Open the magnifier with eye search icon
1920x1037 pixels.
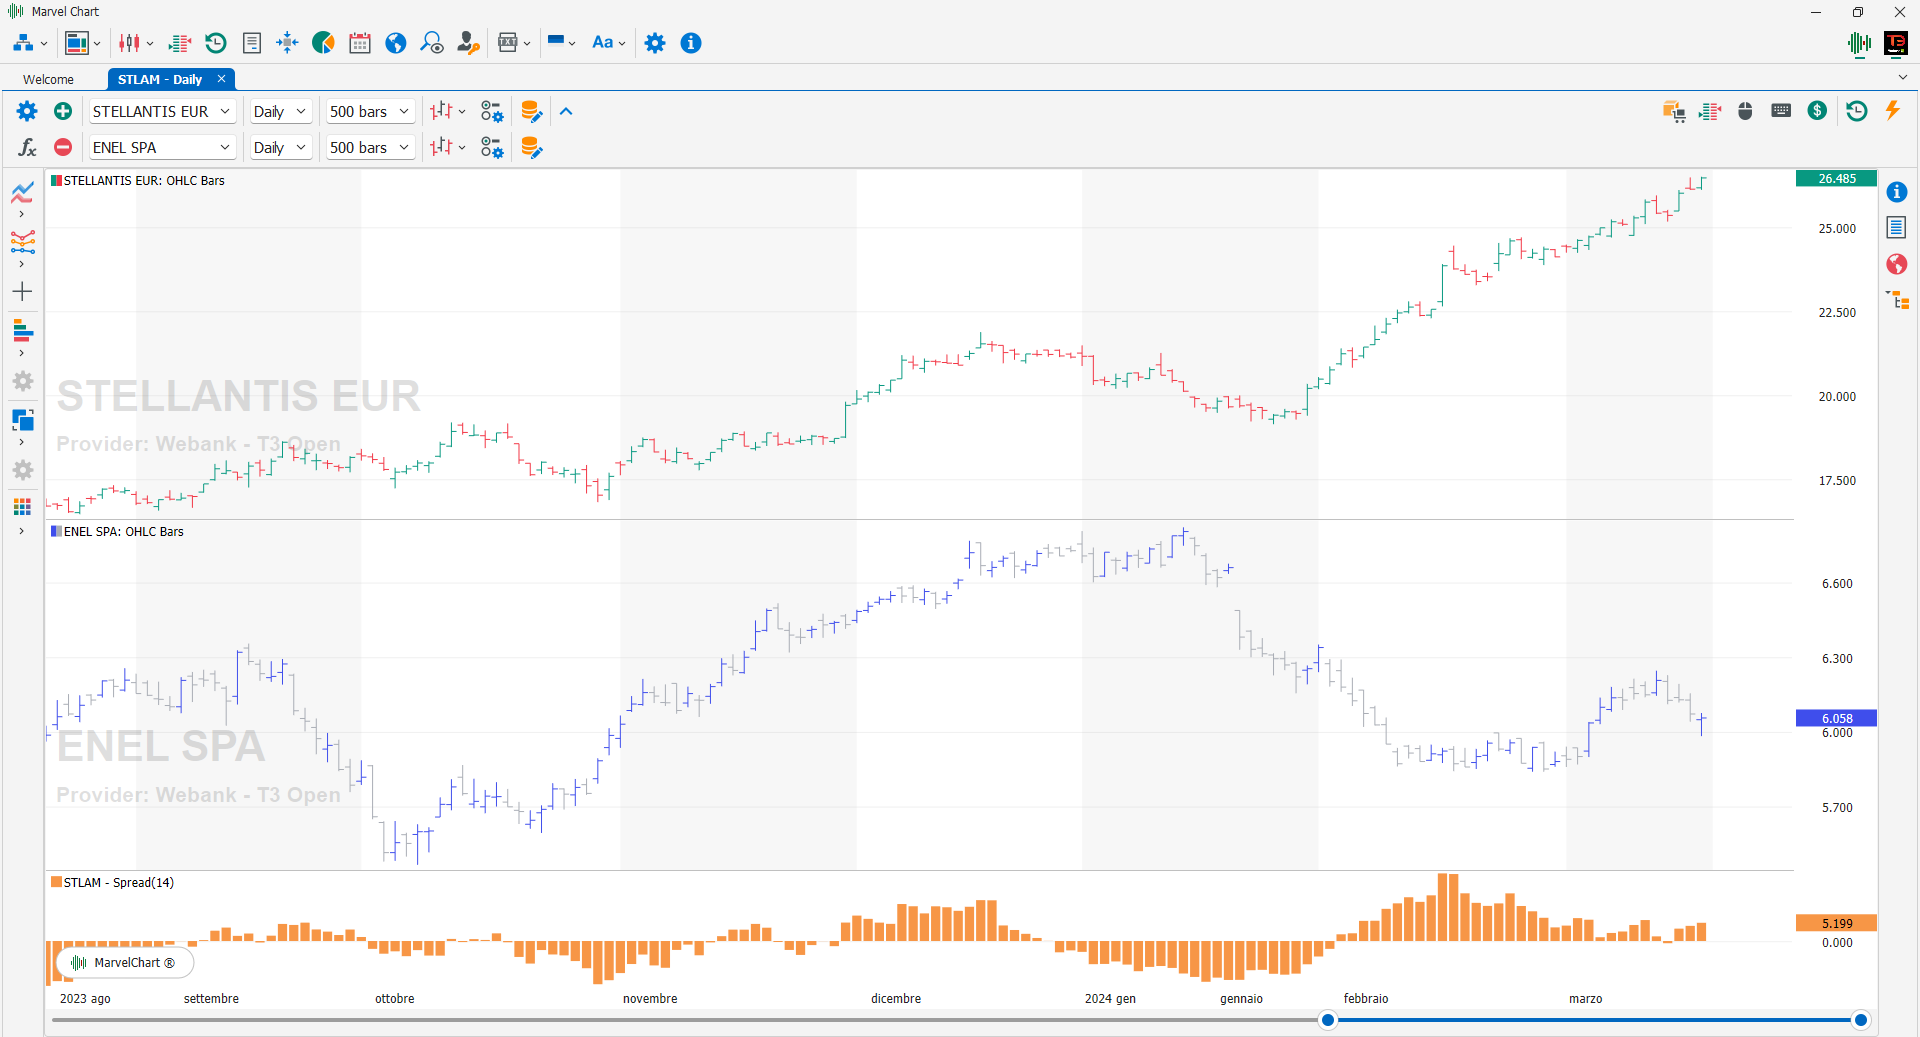click(432, 43)
